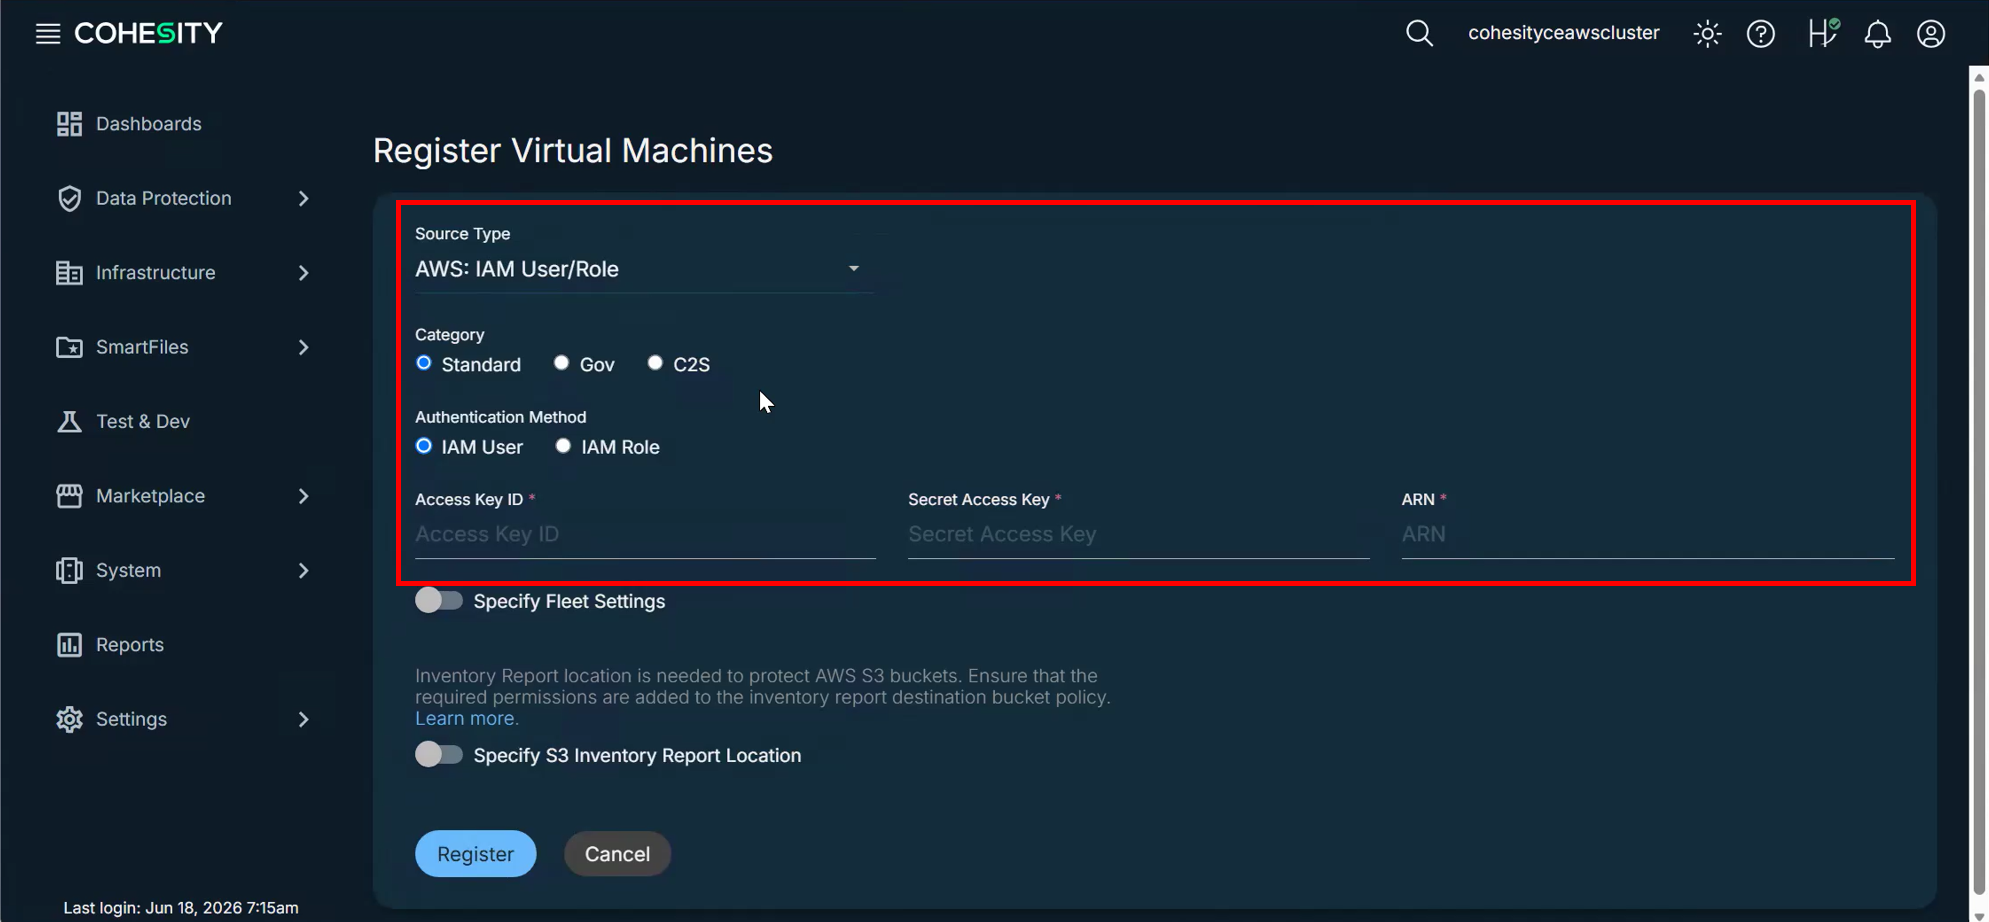This screenshot has width=1989, height=922.
Task: Click the SmartFiles folder icon
Action: (x=69, y=347)
